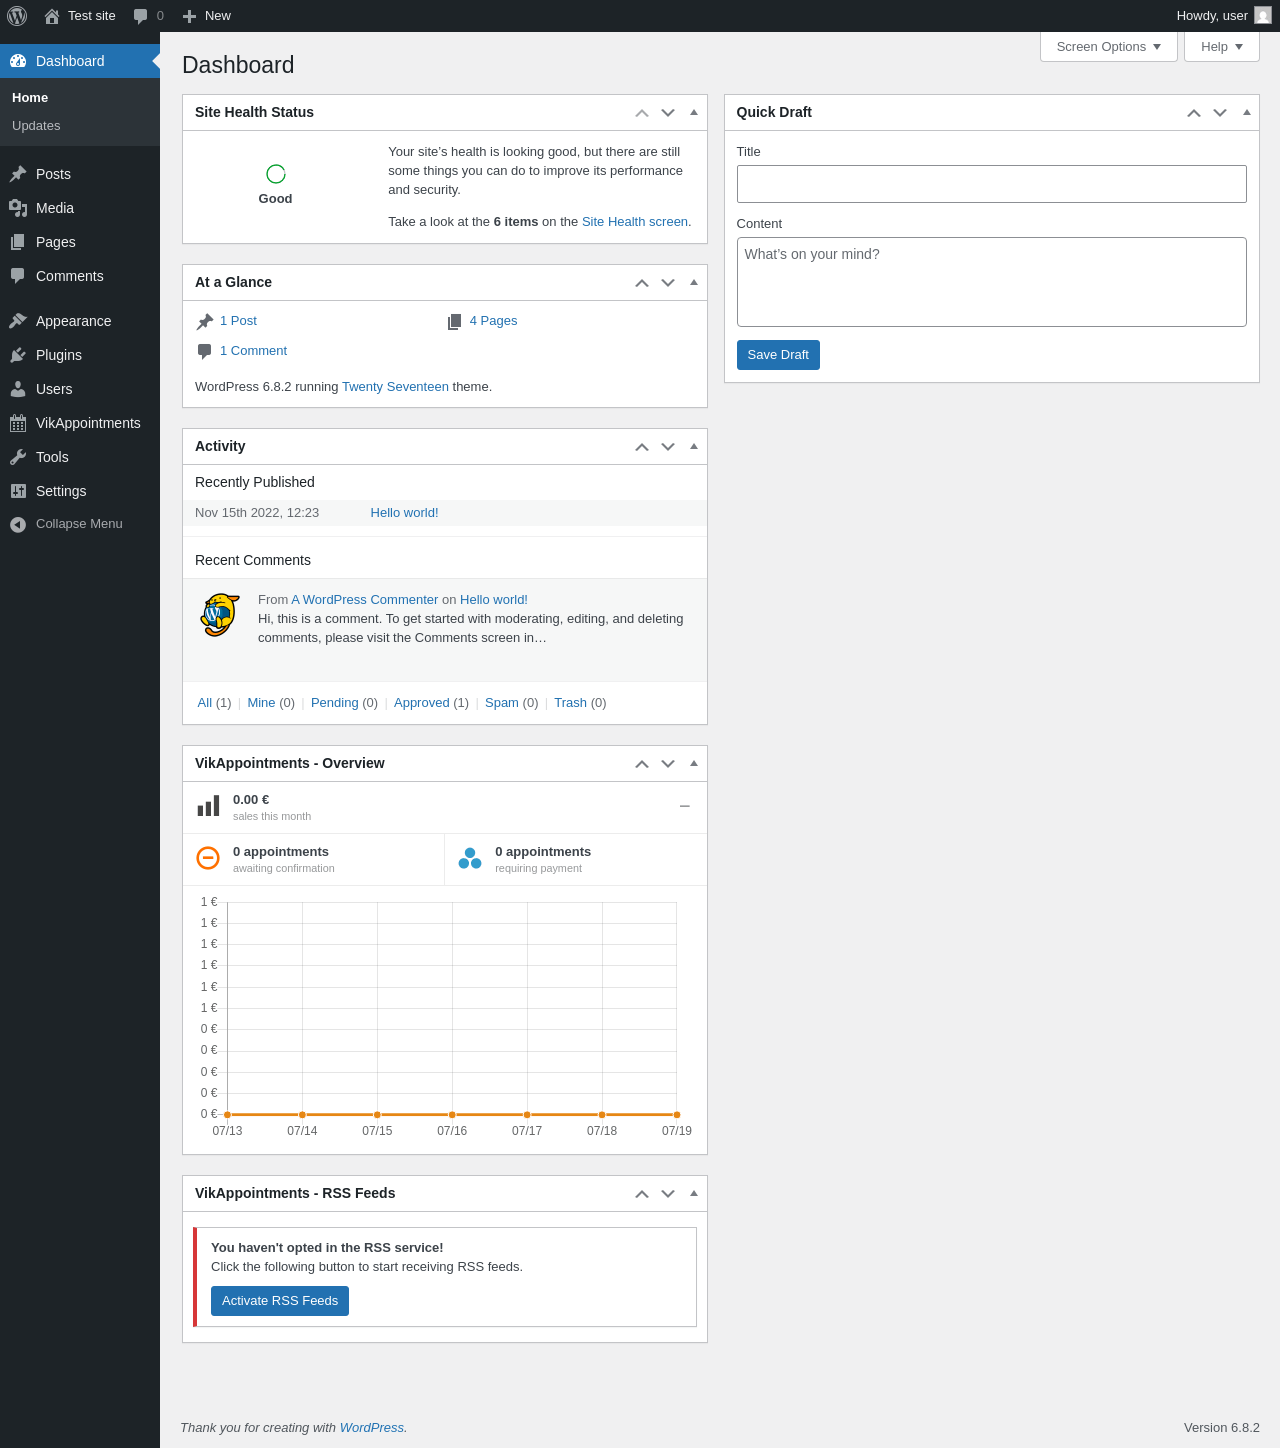Move VikAppointments Overview panel up

642,764
